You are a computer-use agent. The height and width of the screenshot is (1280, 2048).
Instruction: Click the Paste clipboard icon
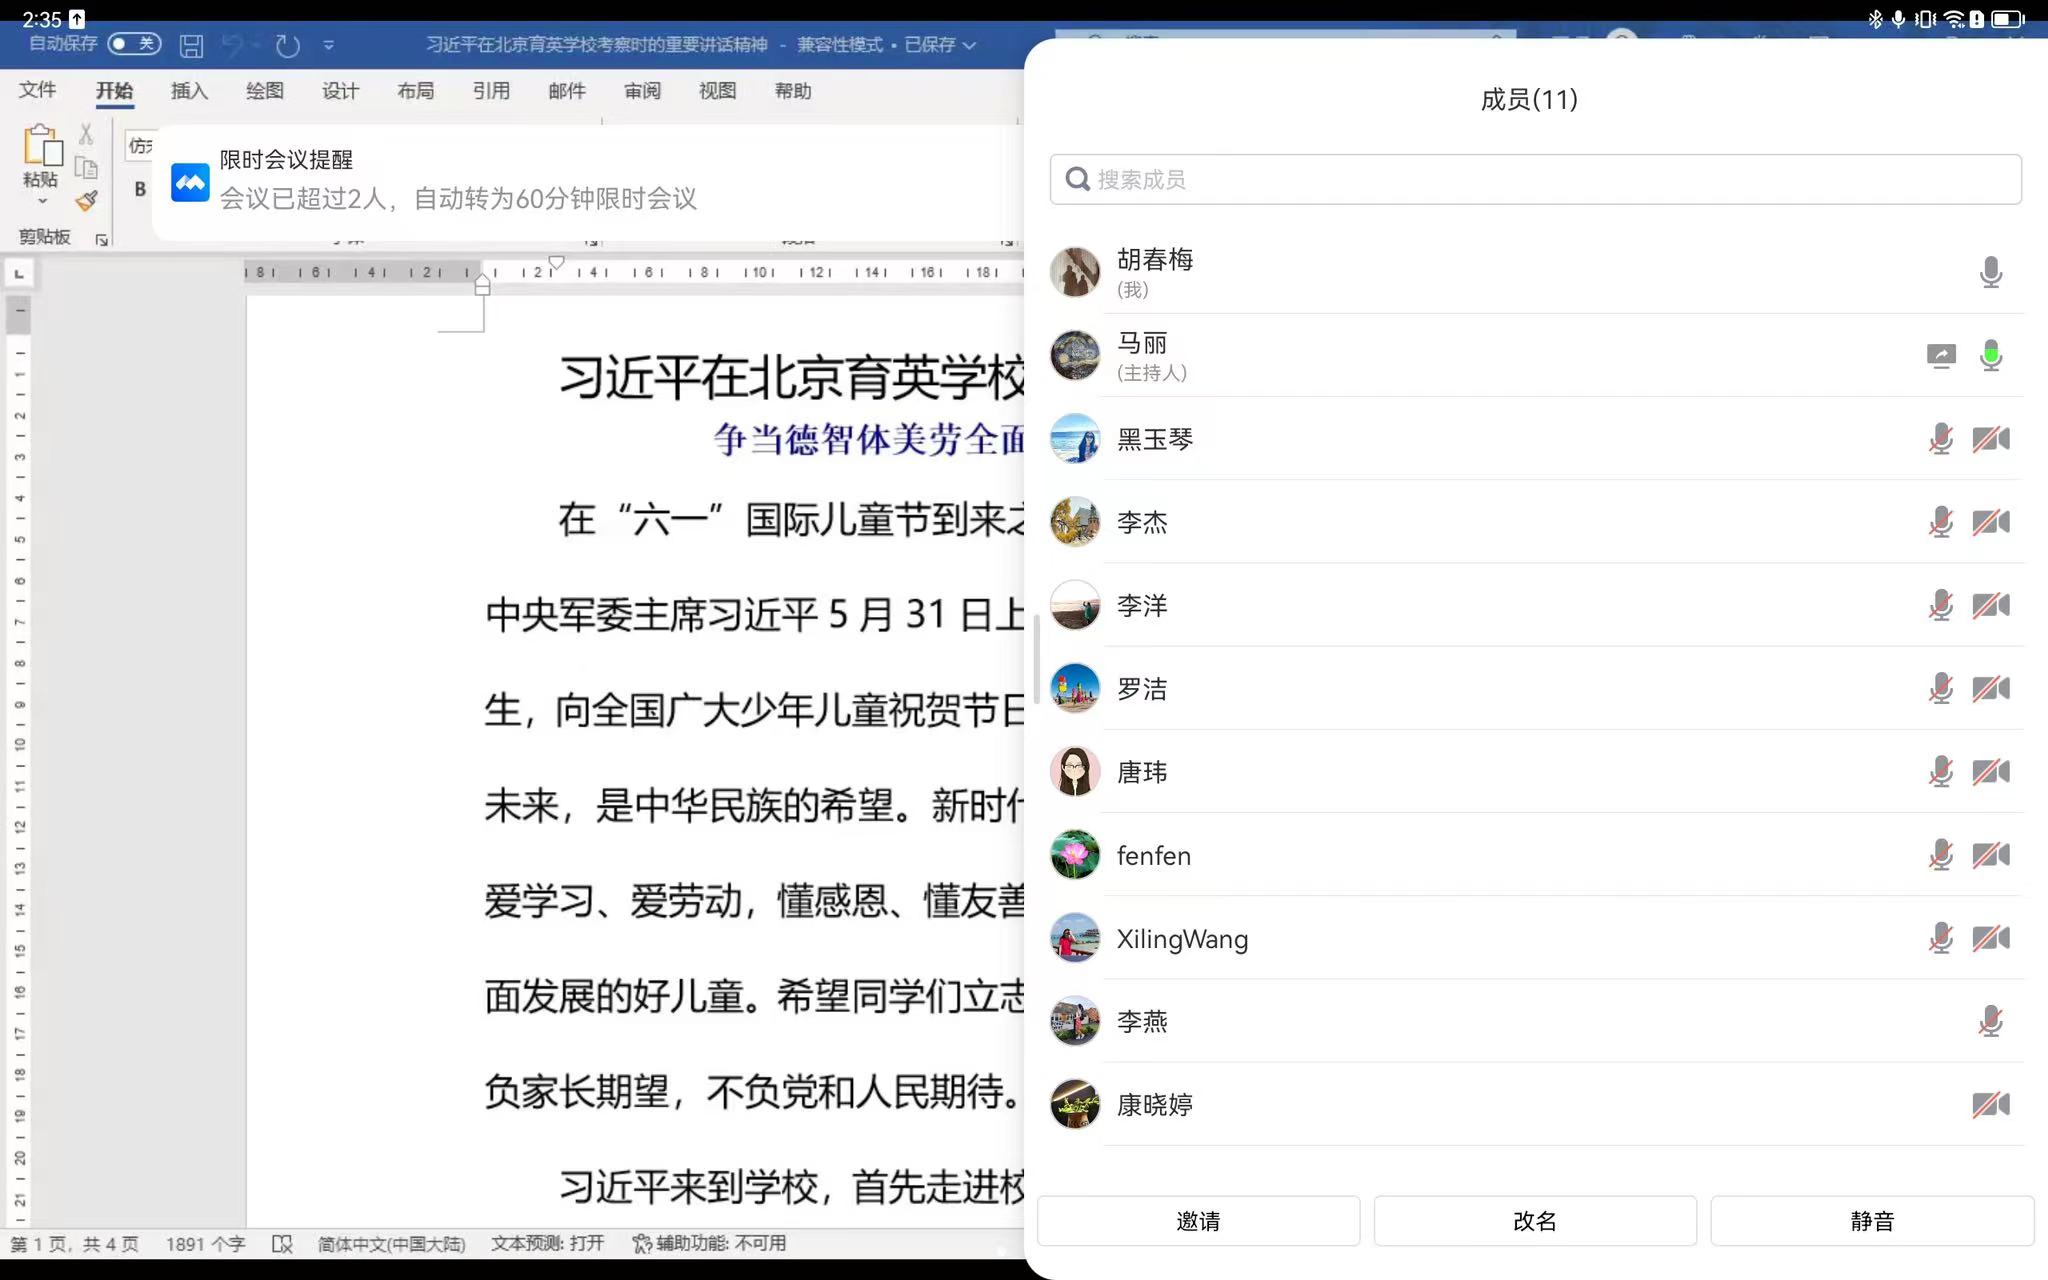(42, 146)
